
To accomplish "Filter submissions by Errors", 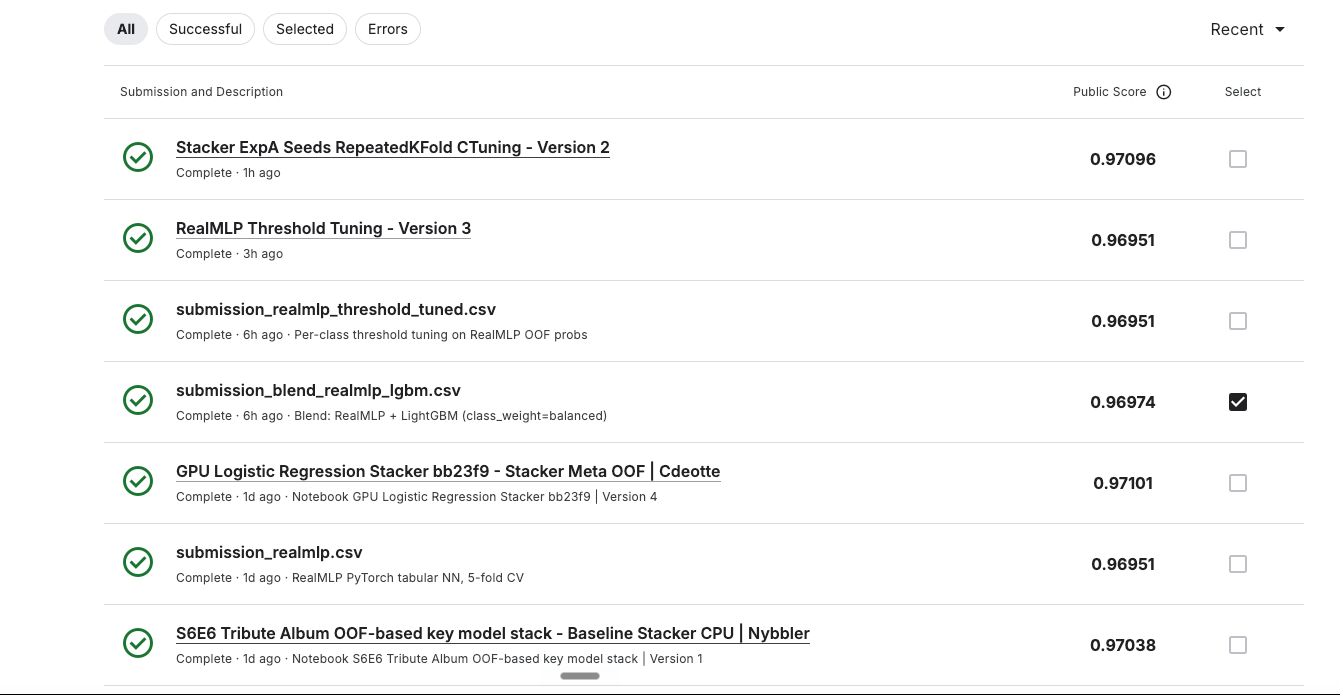I will (x=388, y=29).
